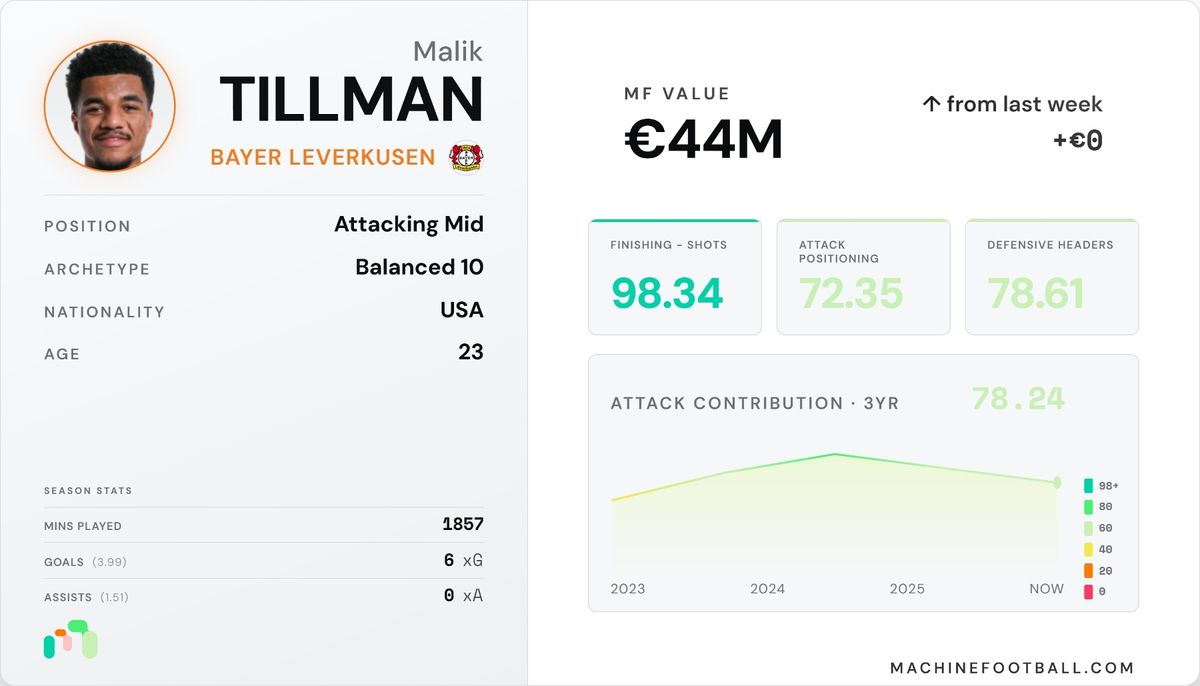
Task: Select the Attack Positioning stat card
Action: coord(863,277)
